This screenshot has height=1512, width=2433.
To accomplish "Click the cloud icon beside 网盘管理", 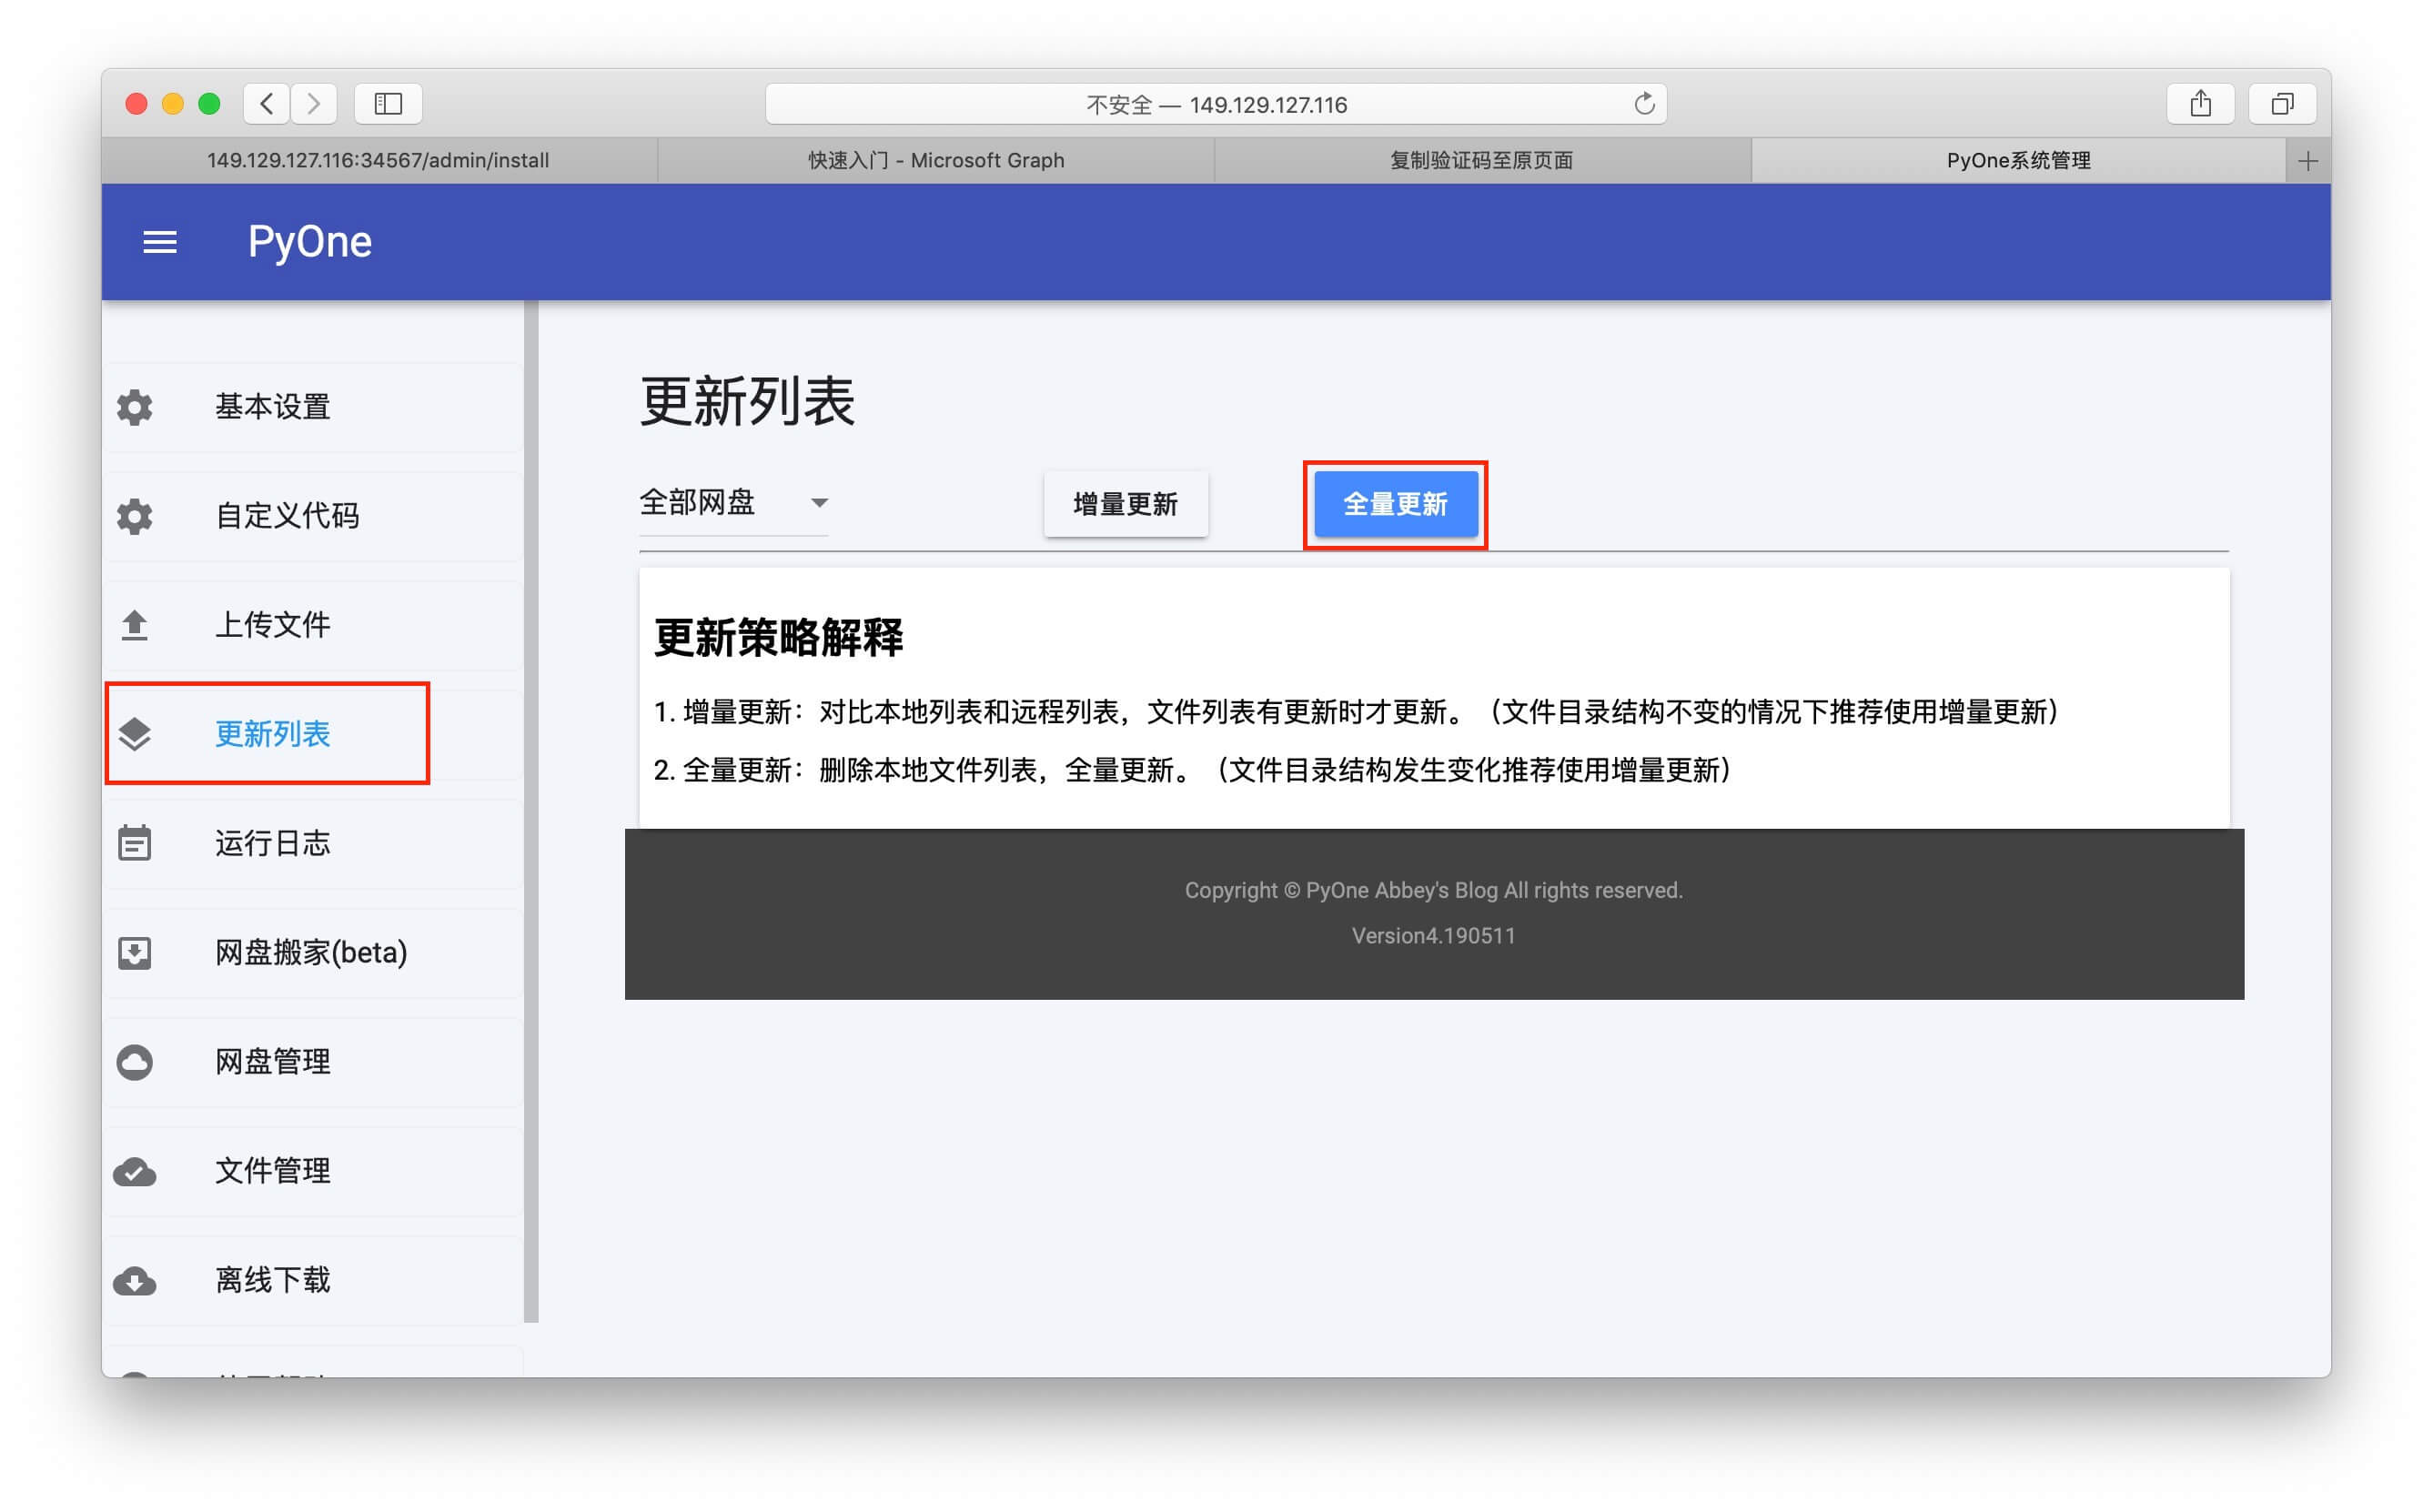I will (x=135, y=1061).
